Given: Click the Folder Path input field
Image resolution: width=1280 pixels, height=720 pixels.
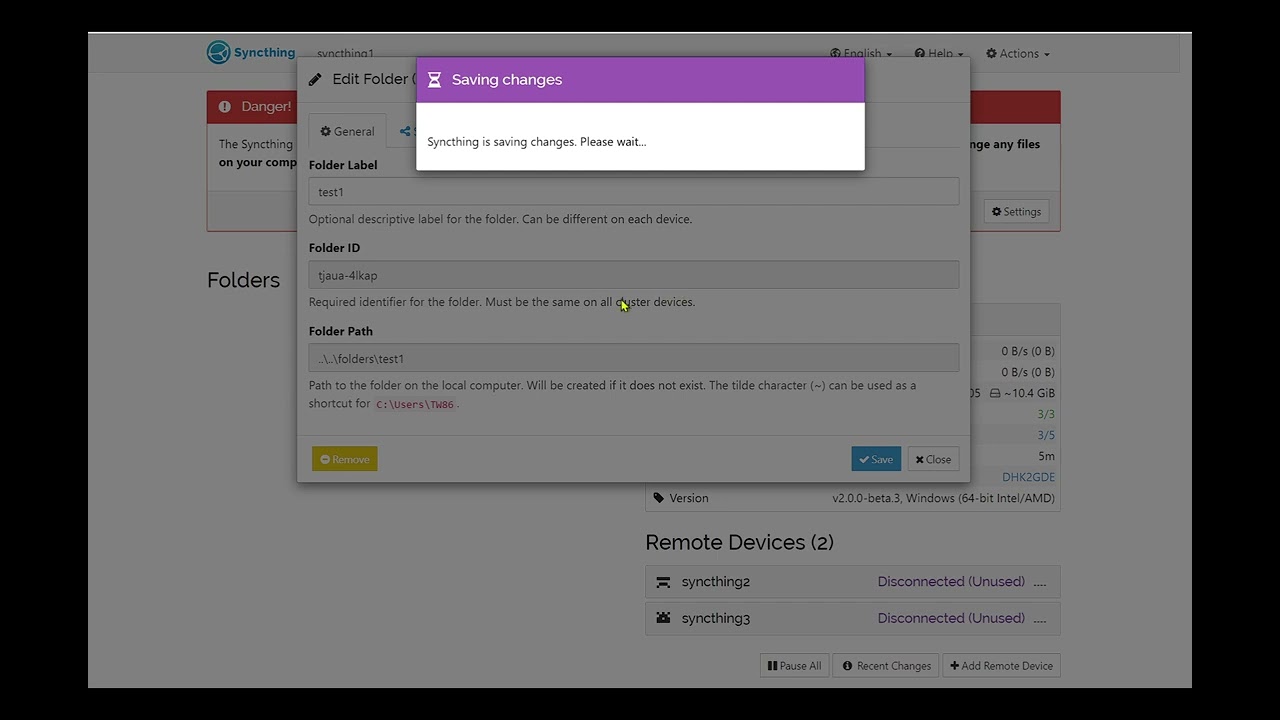Looking at the screenshot, I should [634, 358].
